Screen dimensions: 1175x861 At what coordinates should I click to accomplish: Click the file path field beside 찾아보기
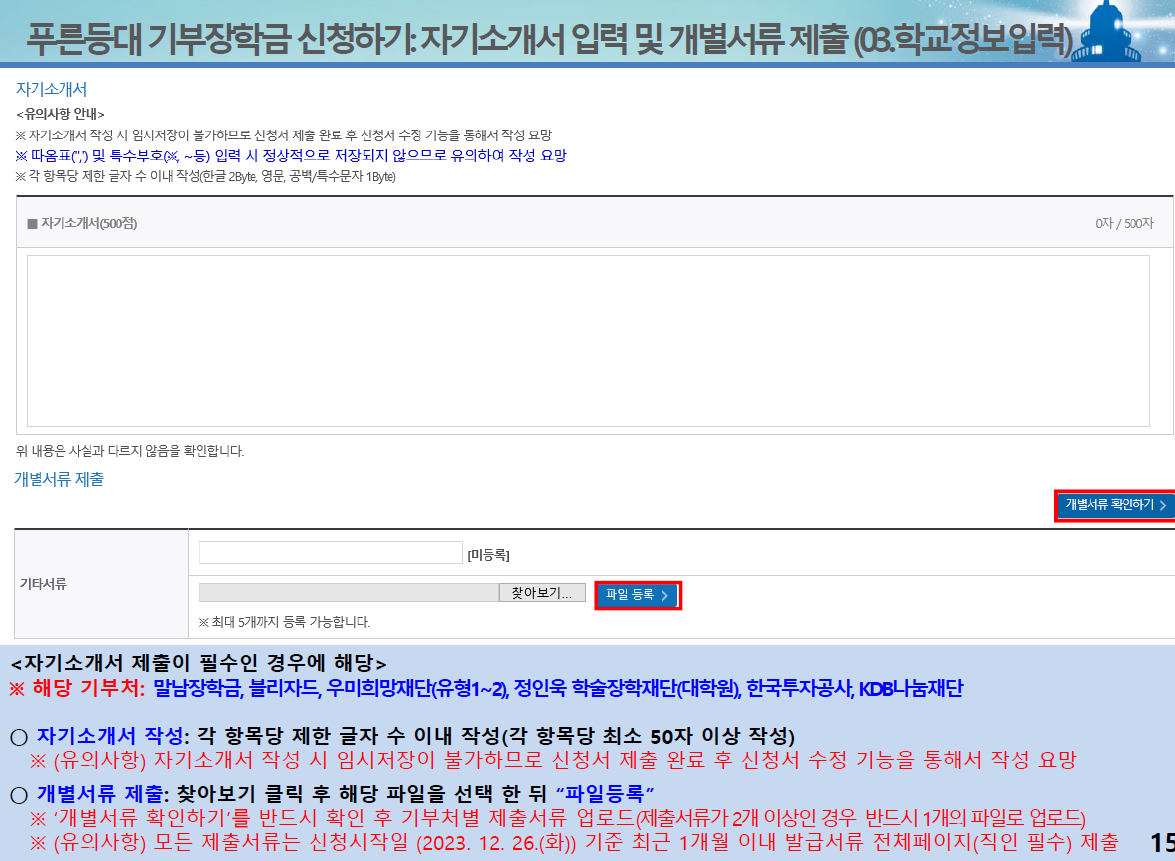click(x=350, y=591)
